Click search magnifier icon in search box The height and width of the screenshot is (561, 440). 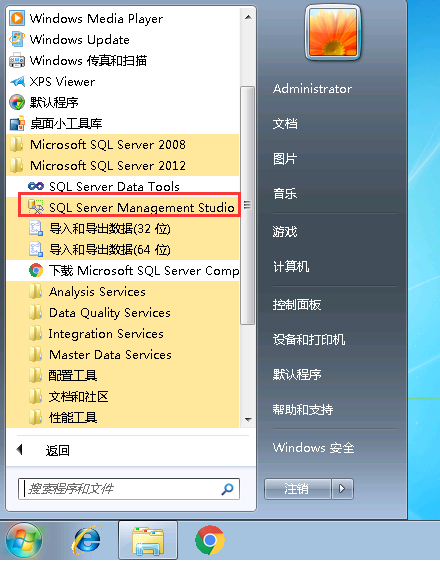227,489
